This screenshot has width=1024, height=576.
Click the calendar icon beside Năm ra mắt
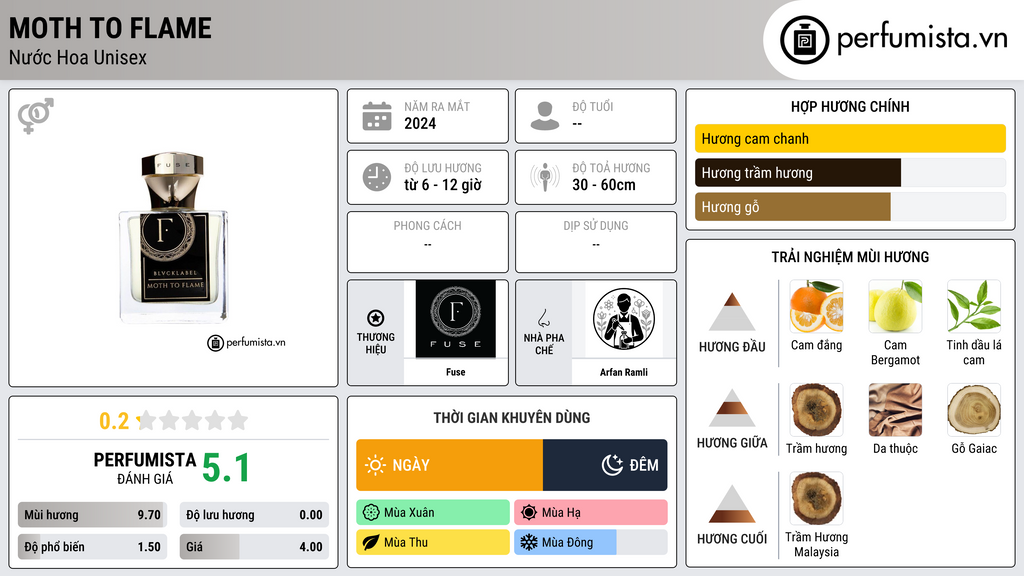click(x=377, y=116)
